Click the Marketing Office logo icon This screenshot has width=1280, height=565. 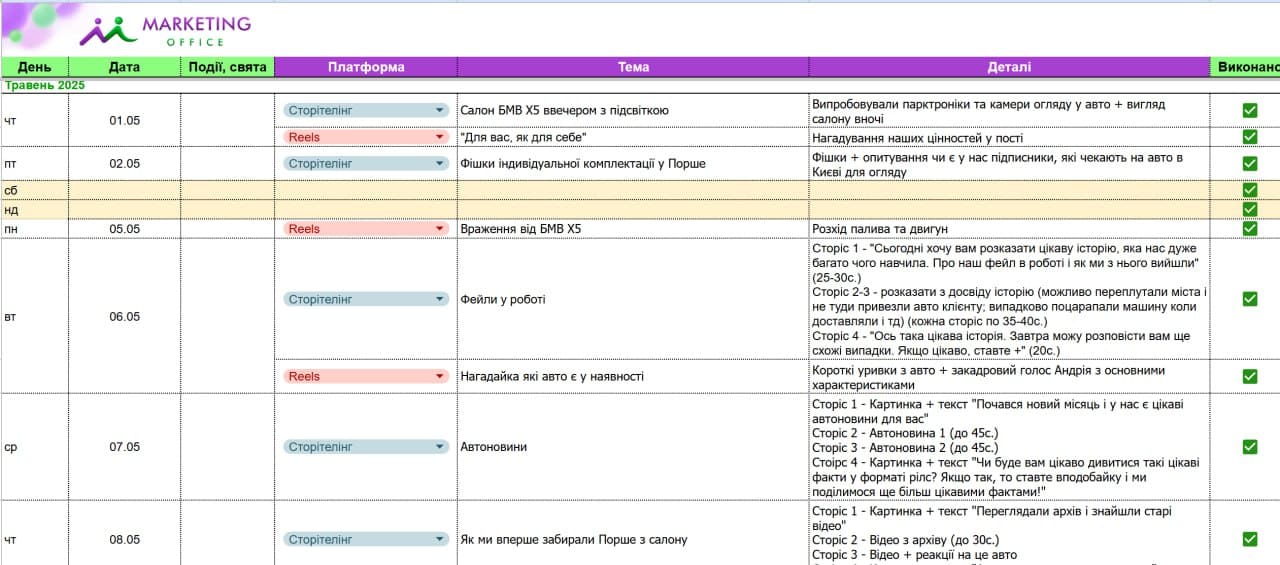tap(108, 30)
